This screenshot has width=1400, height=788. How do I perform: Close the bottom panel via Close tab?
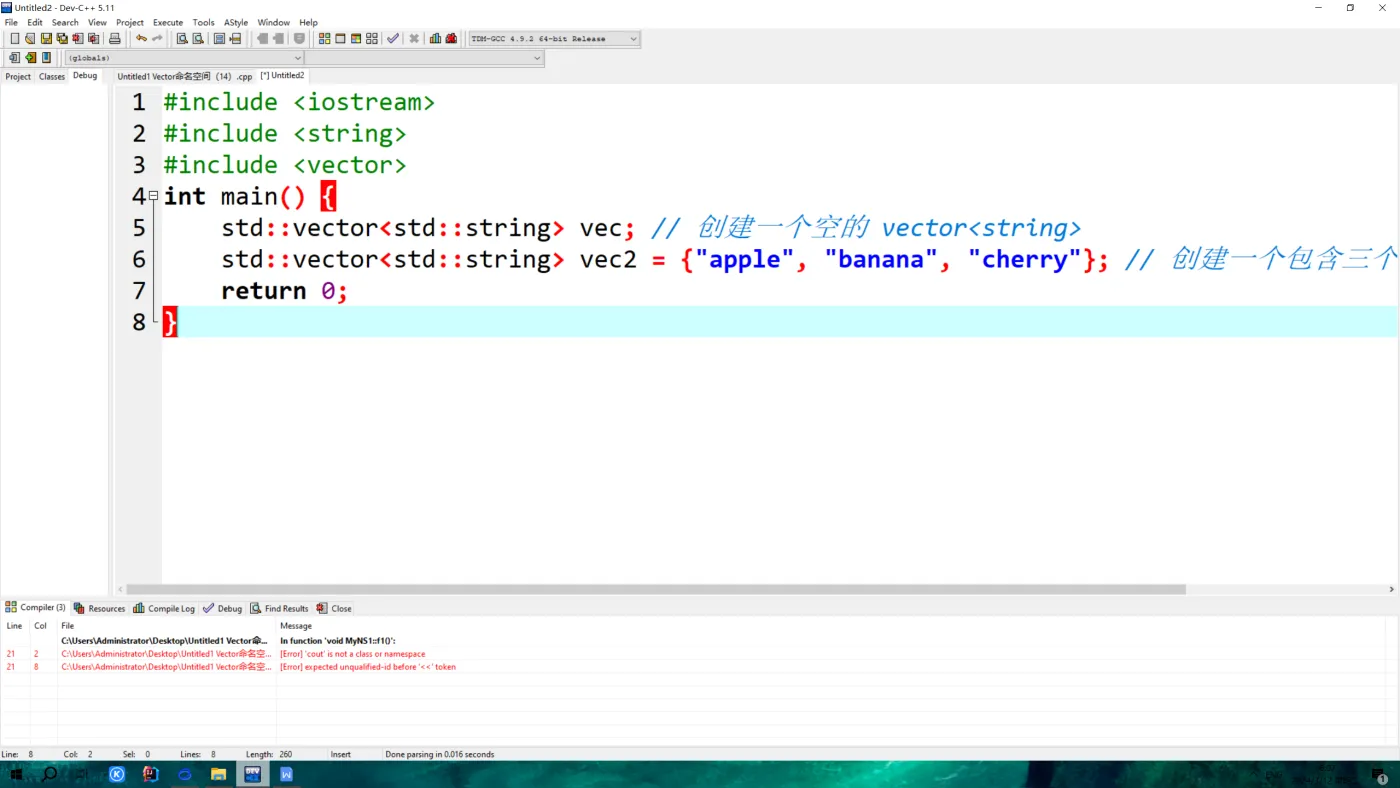pos(334,608)
